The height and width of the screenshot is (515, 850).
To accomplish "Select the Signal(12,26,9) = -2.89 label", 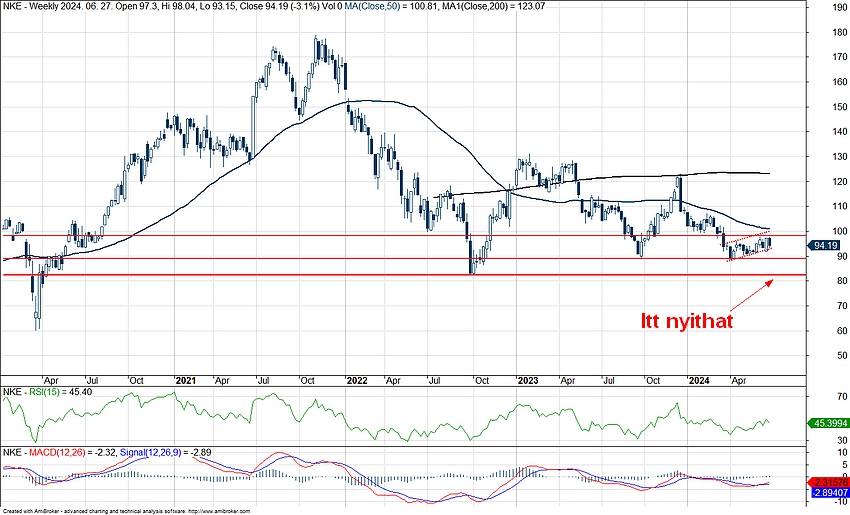I will (x=165, y=452).
